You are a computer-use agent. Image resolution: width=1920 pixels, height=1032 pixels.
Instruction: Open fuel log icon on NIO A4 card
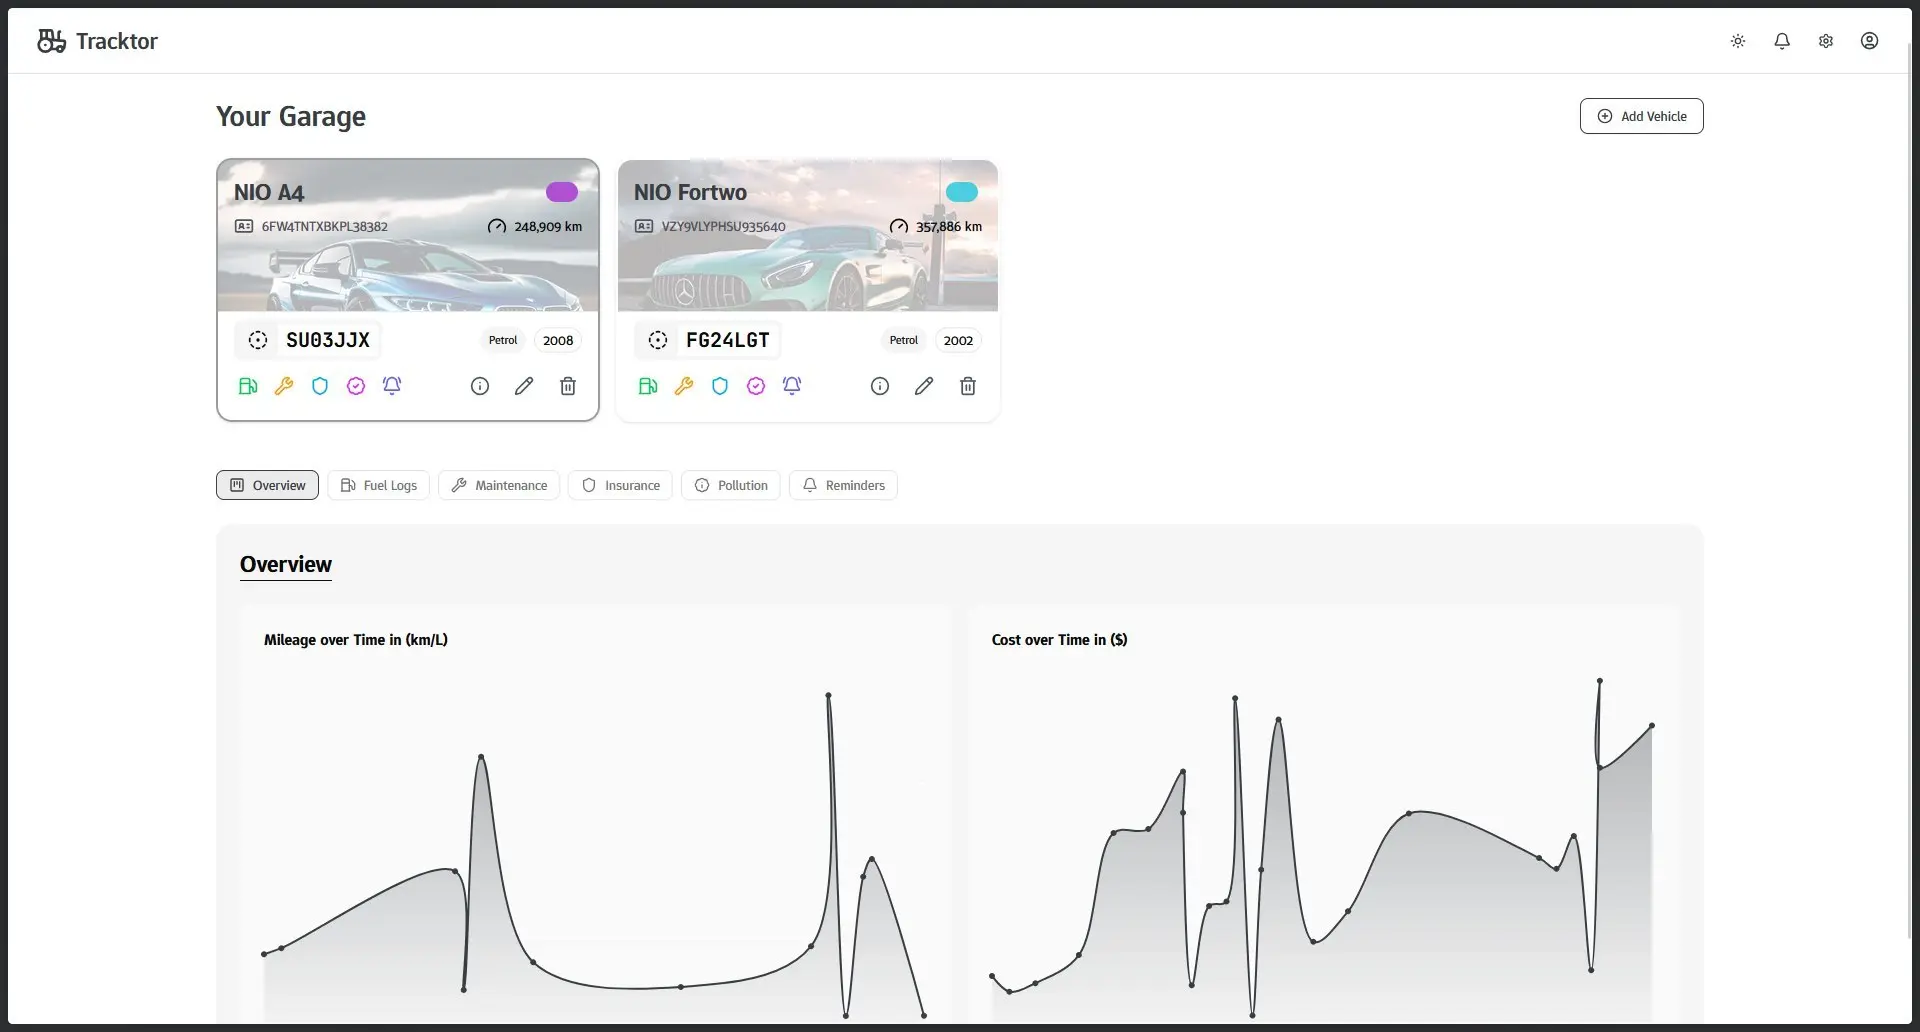pos(248,386)
